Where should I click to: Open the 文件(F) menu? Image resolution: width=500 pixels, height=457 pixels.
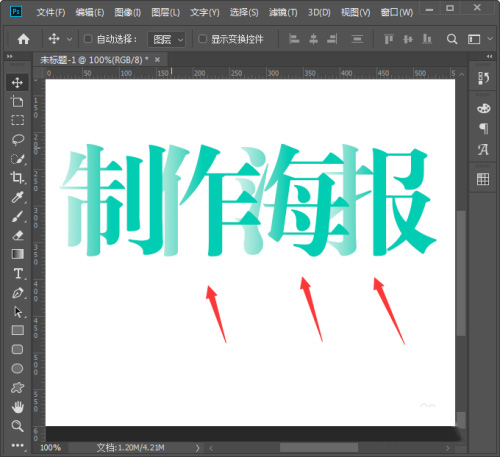tap(51, 13)
